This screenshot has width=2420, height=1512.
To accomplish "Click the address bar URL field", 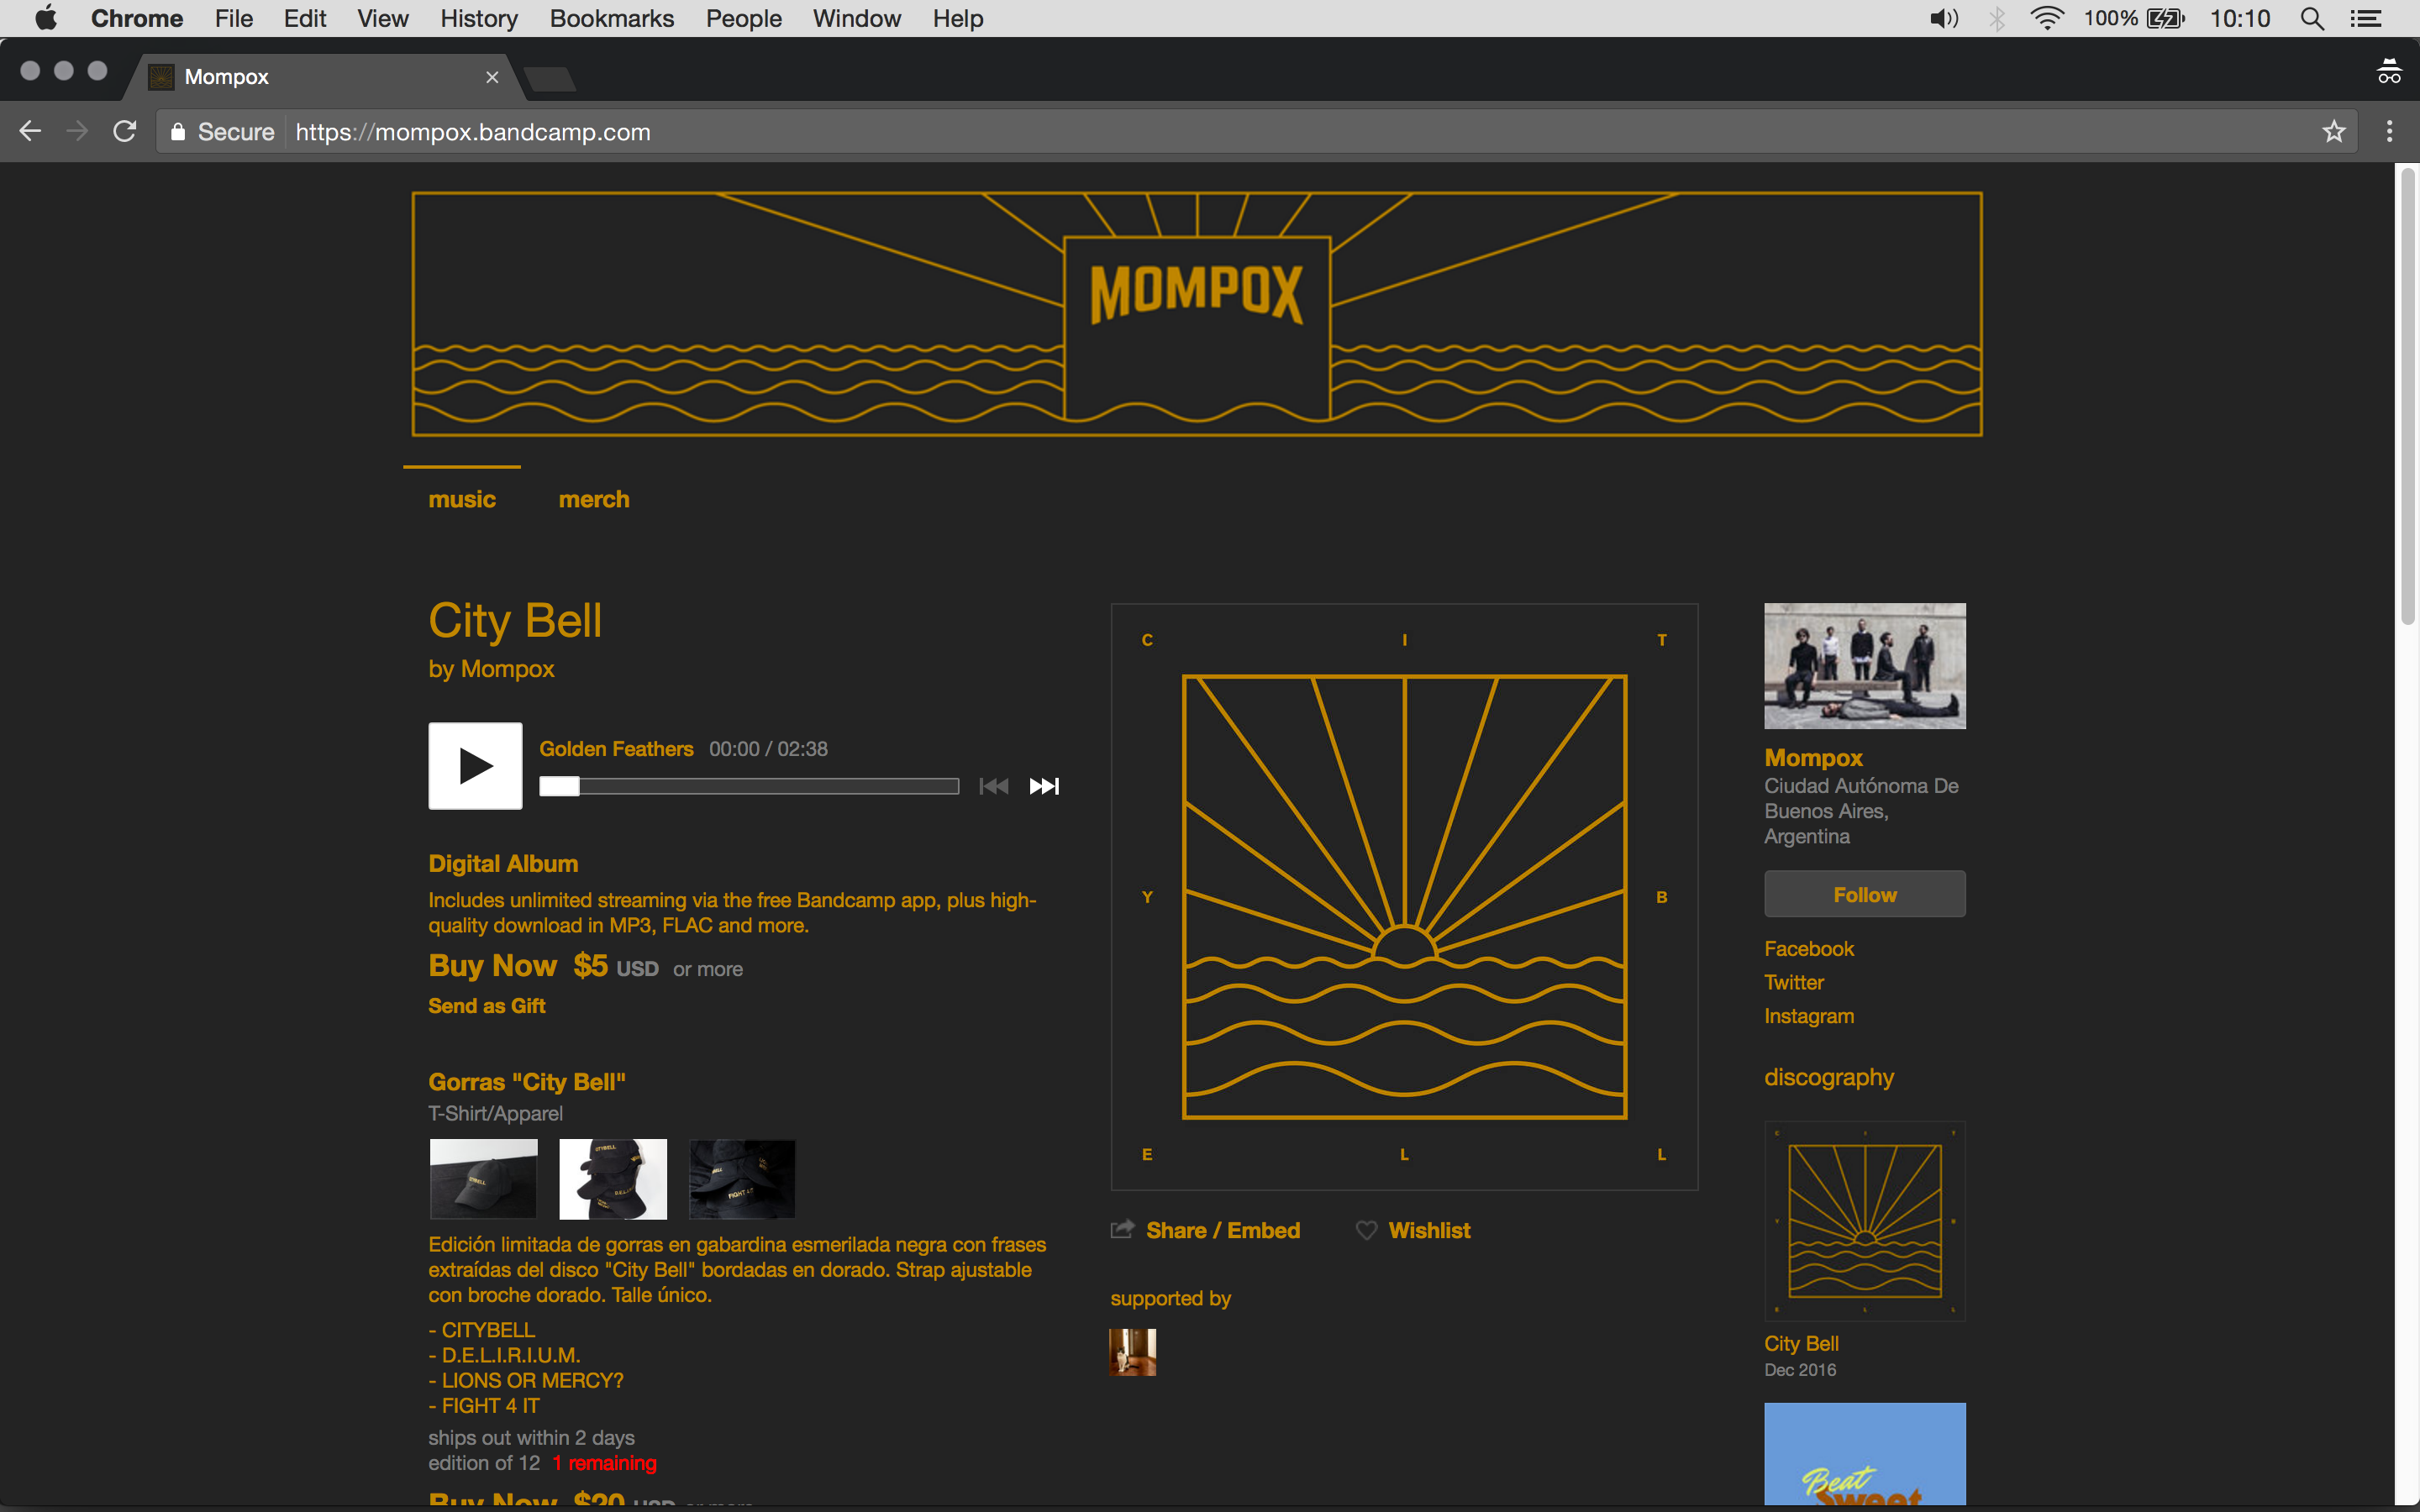I will (x=1200, y=132).
